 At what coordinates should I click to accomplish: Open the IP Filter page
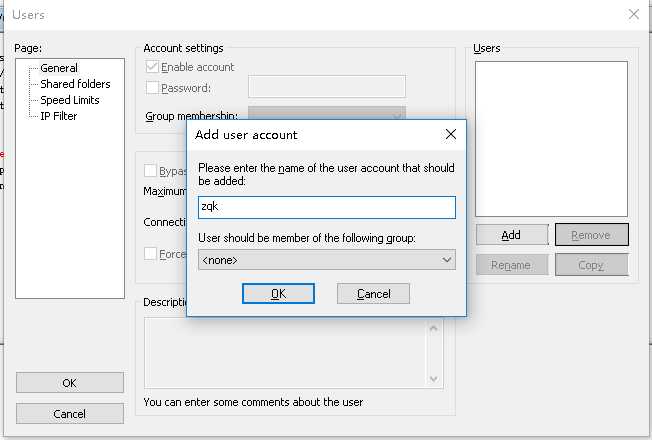point(59,116)
